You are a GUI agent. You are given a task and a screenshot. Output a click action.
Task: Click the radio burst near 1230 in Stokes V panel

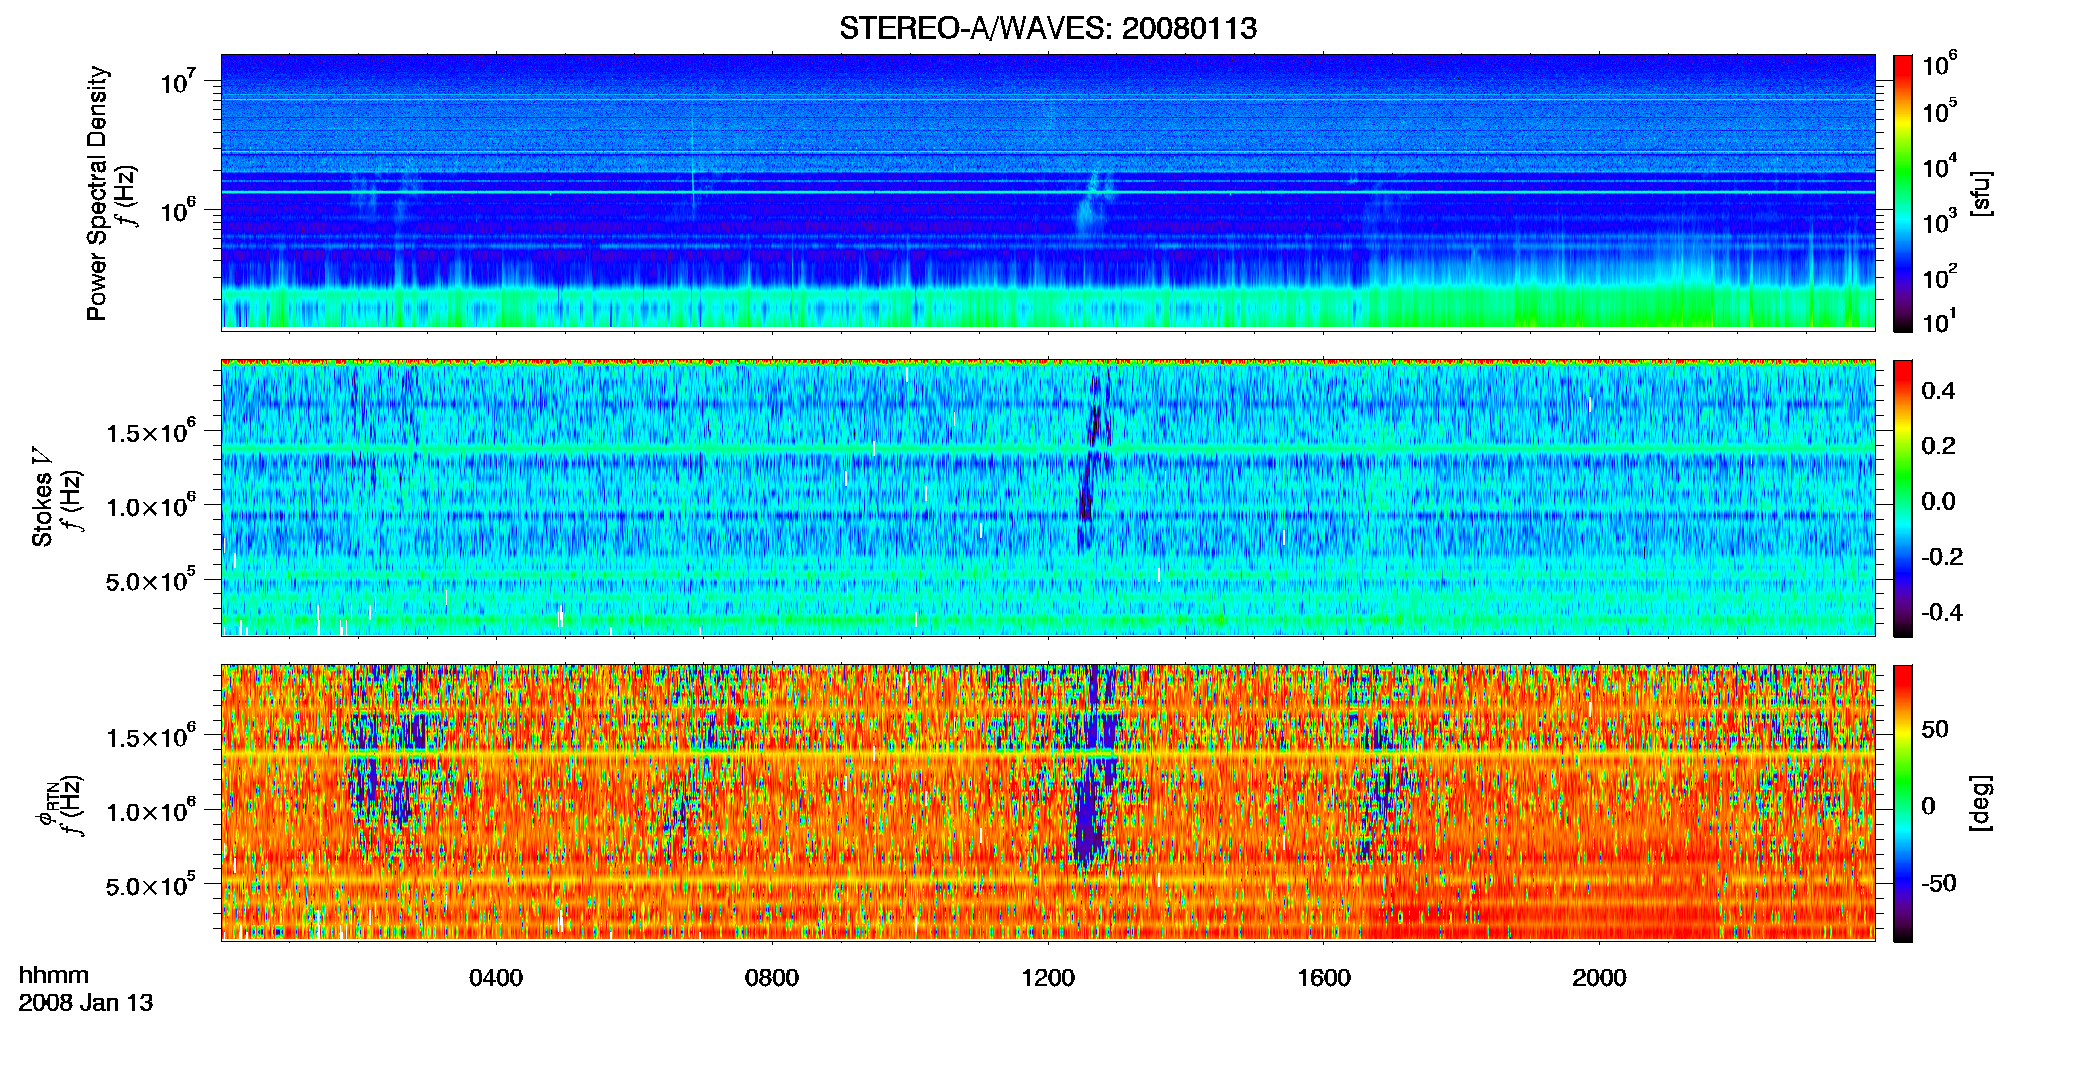click(x=1093, y=460)
